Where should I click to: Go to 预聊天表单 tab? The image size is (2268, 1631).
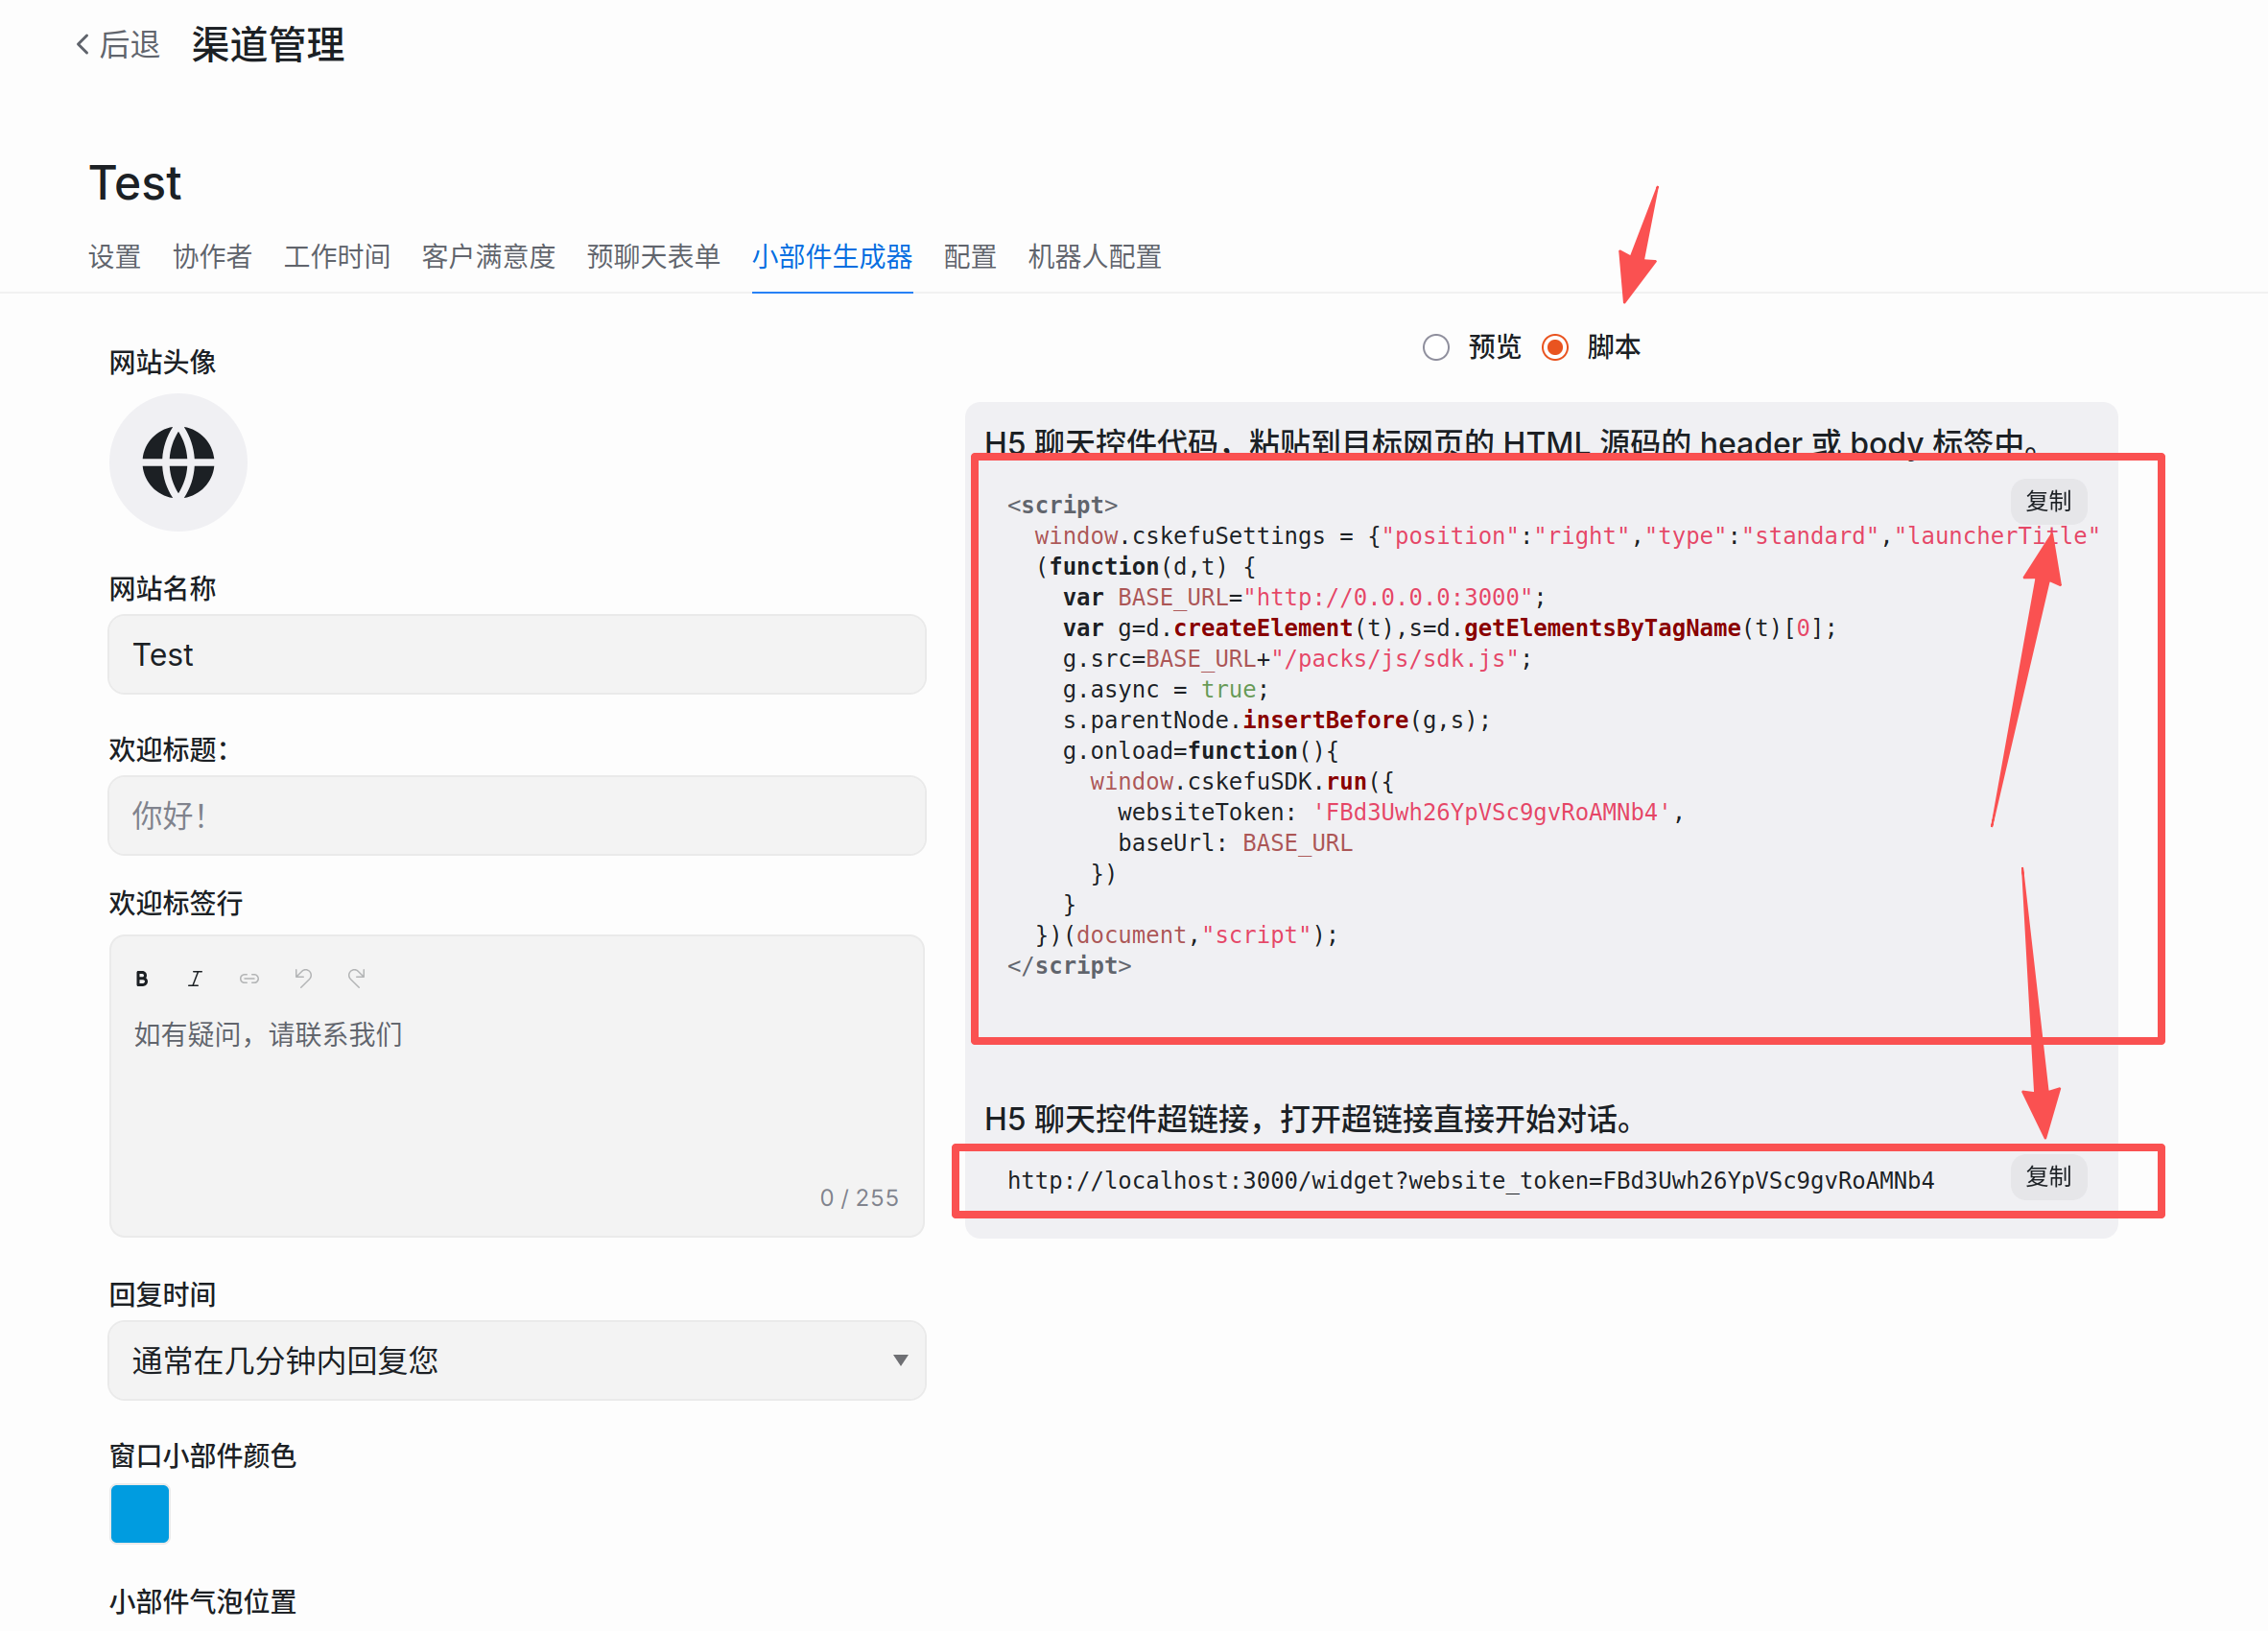[x=653, y=257]
